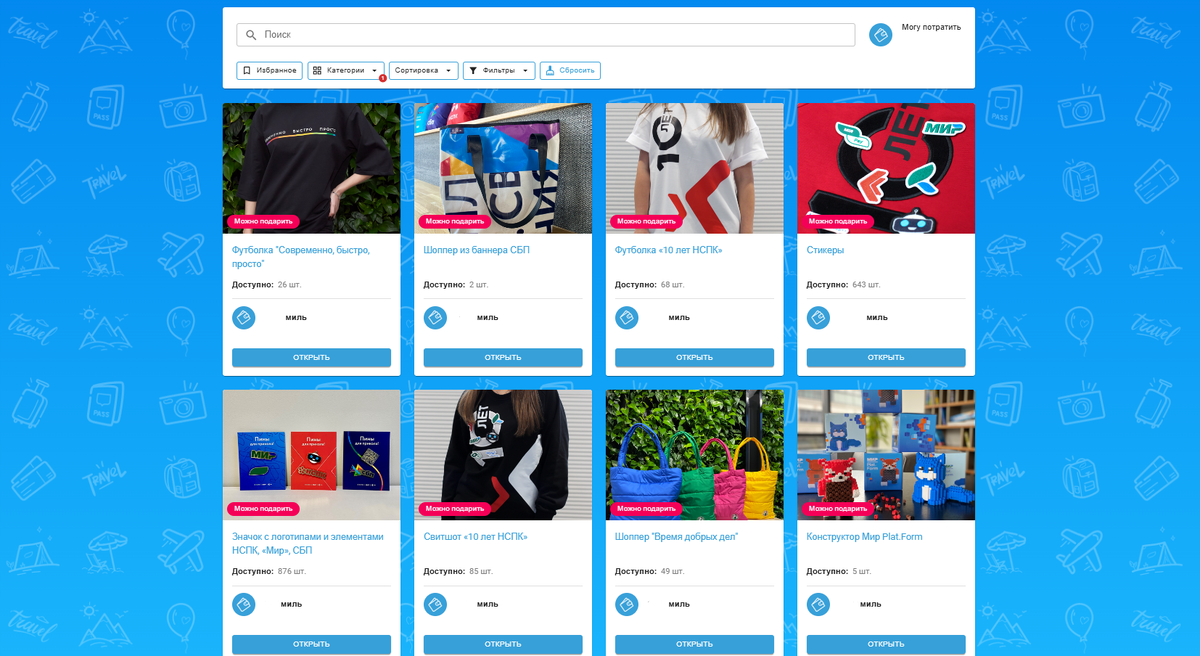The image size is (1200, 656).
Task: Click the Сбросить reset button
Action: [x=570, y=71]
